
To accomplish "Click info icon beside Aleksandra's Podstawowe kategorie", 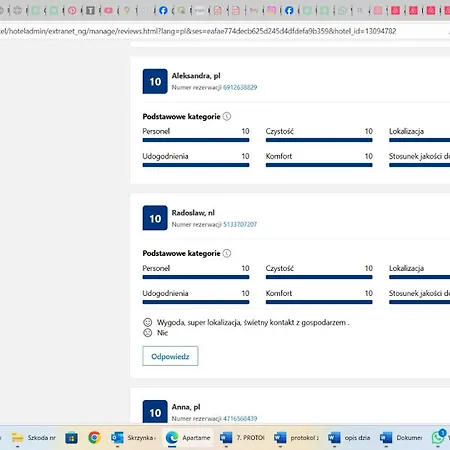I will pyautogui.click(x=227, y=116).
